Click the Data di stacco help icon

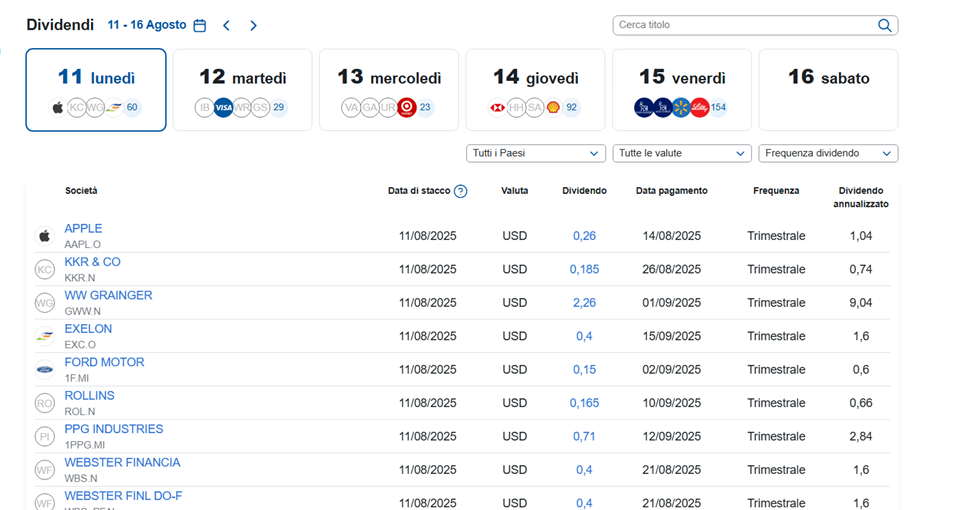(x=460, y=191)
